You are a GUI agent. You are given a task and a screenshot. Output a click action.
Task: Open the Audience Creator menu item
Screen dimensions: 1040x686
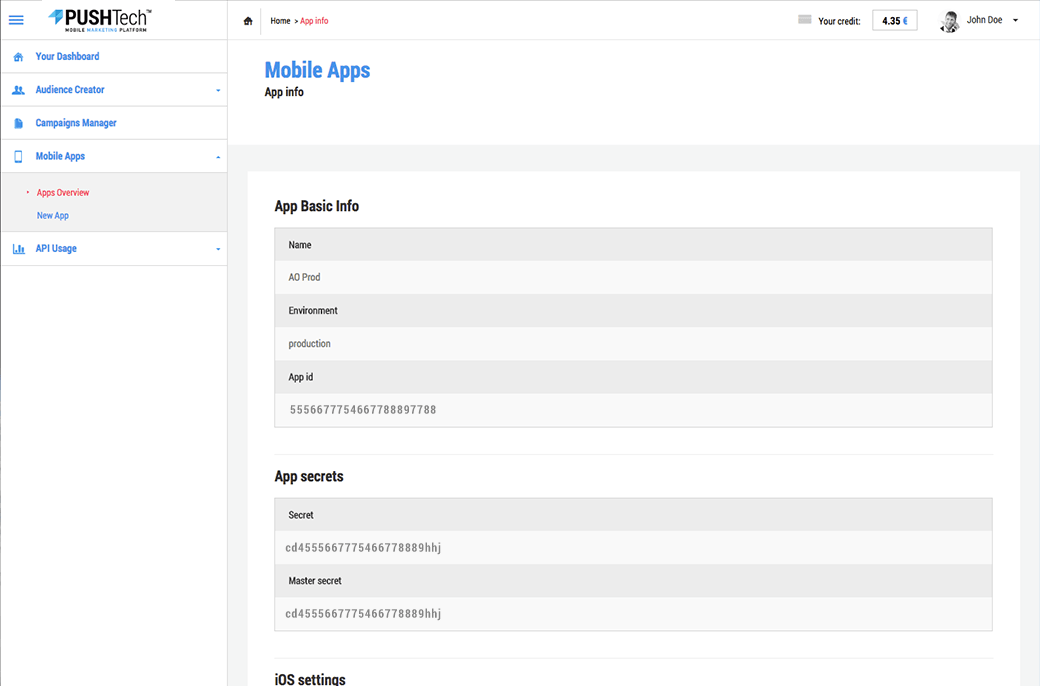click(x=70, y=90)
